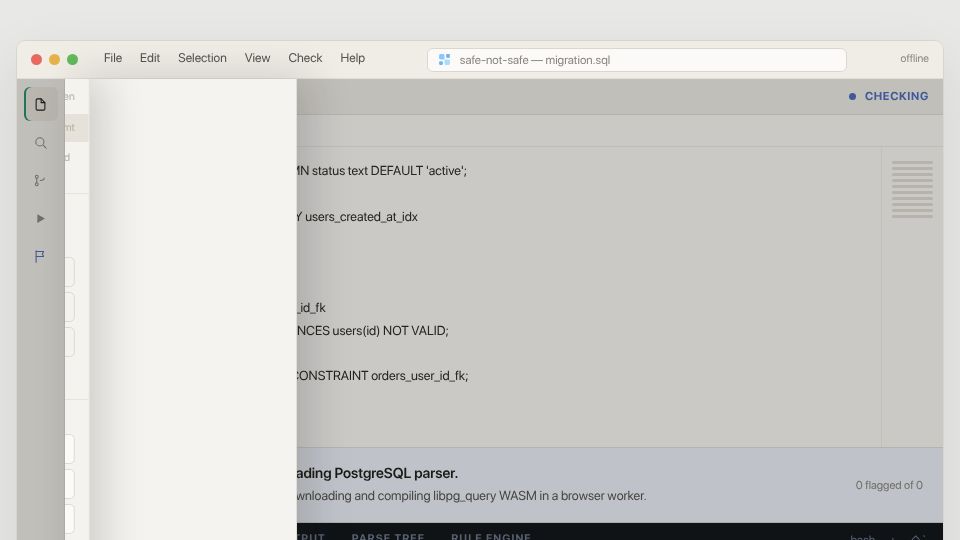Open the Help menu
Image resolution: width=960 pixels, height=540 pixels.
tap(353, 58)
